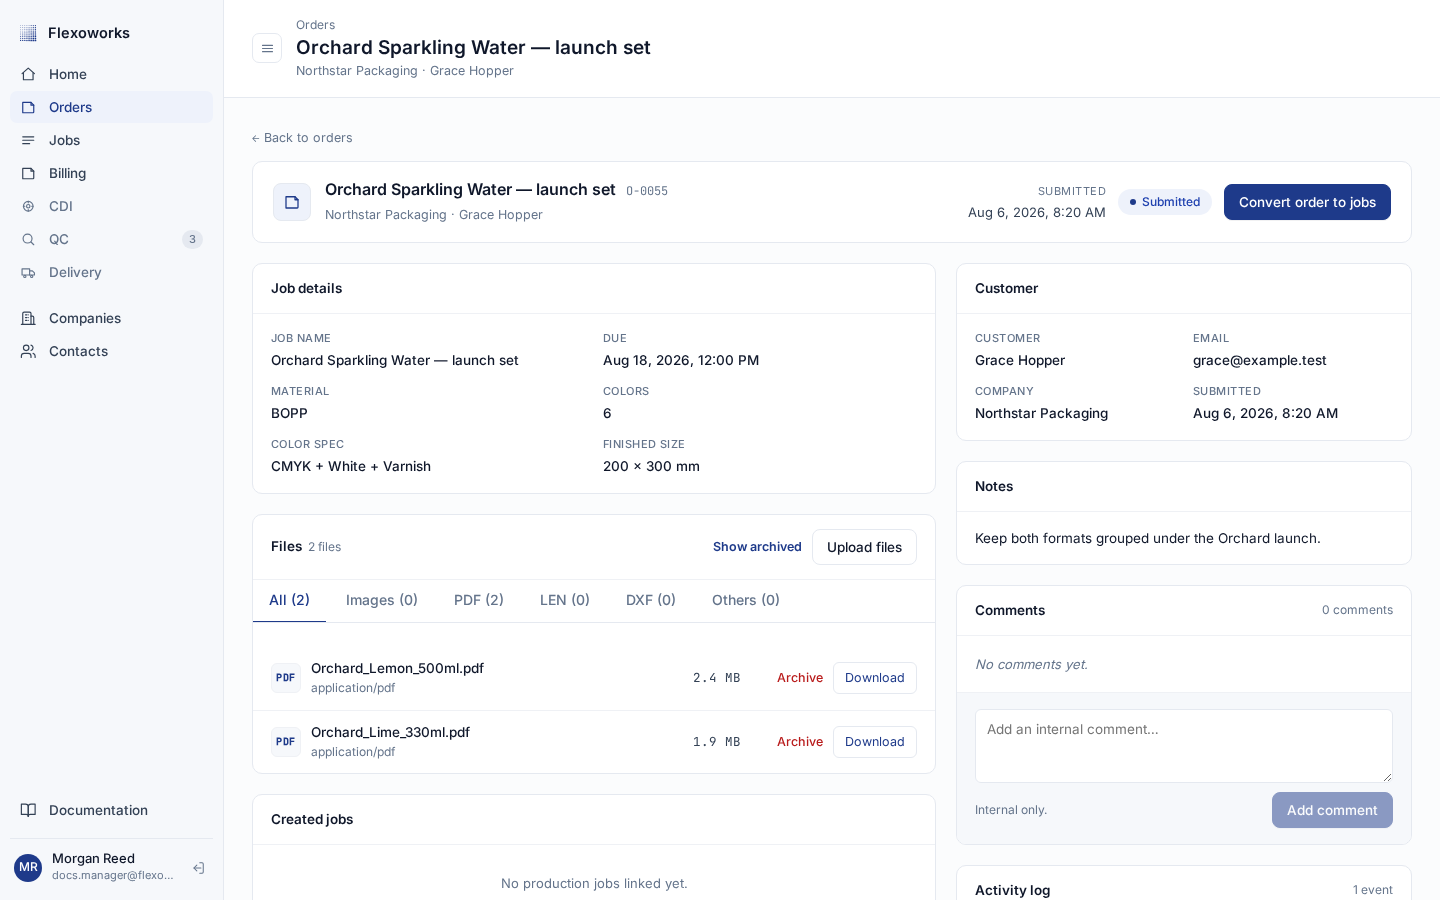Toggle sidebar with the hamburger menu button
This screenshot has height=900, width=1440.
(x=267, y=48)
